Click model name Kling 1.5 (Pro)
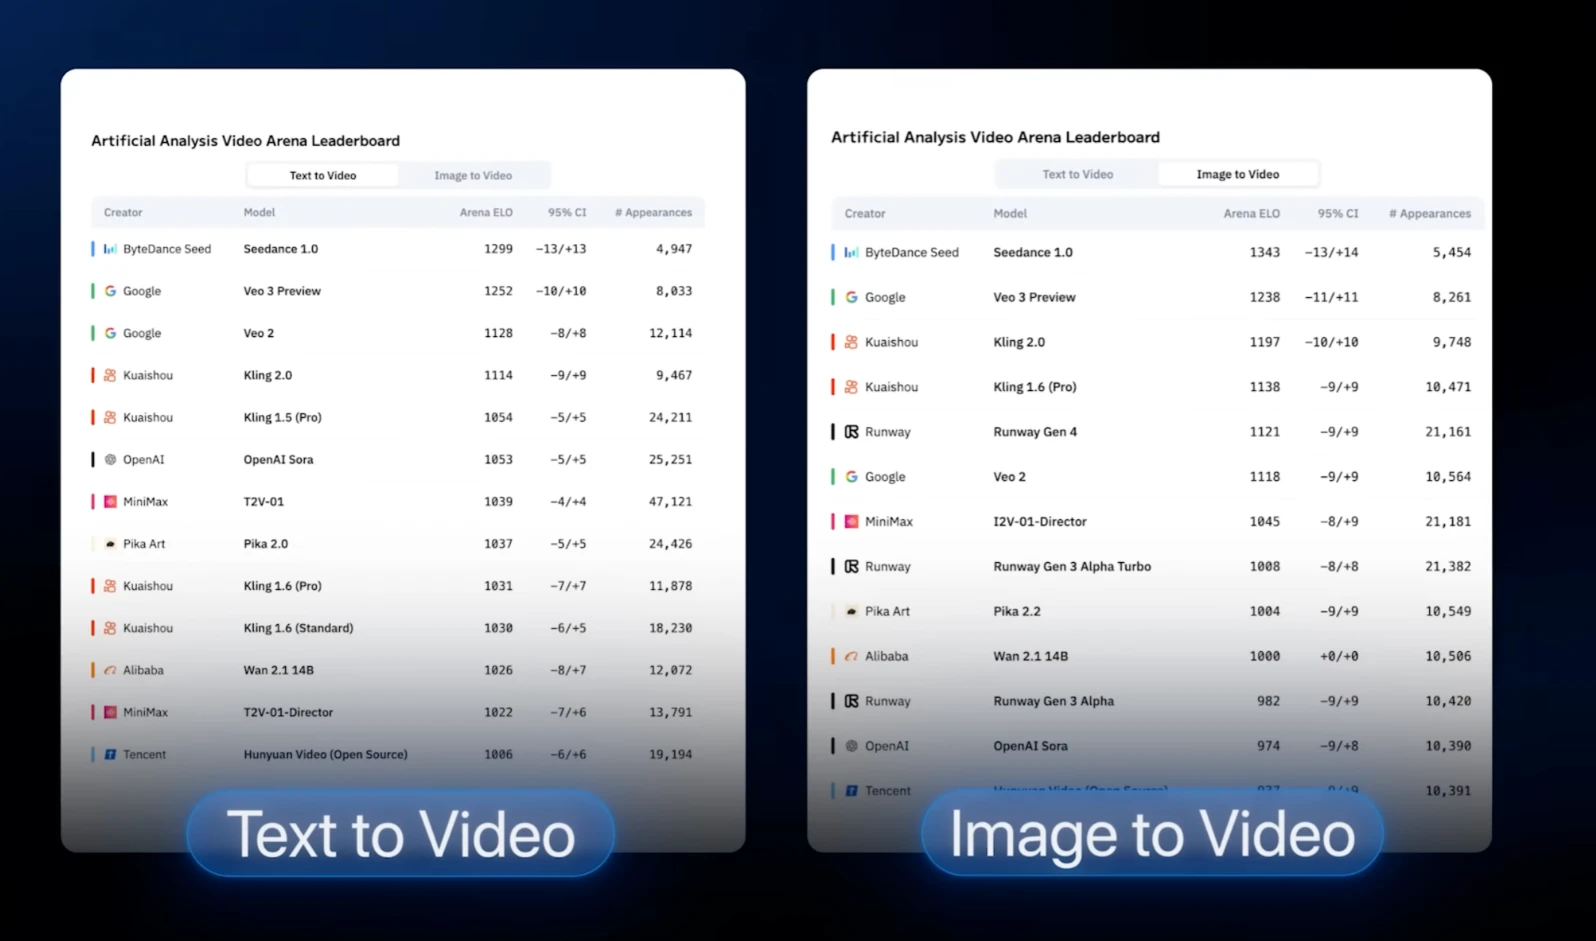1596x941 pixels. [283, 417]
